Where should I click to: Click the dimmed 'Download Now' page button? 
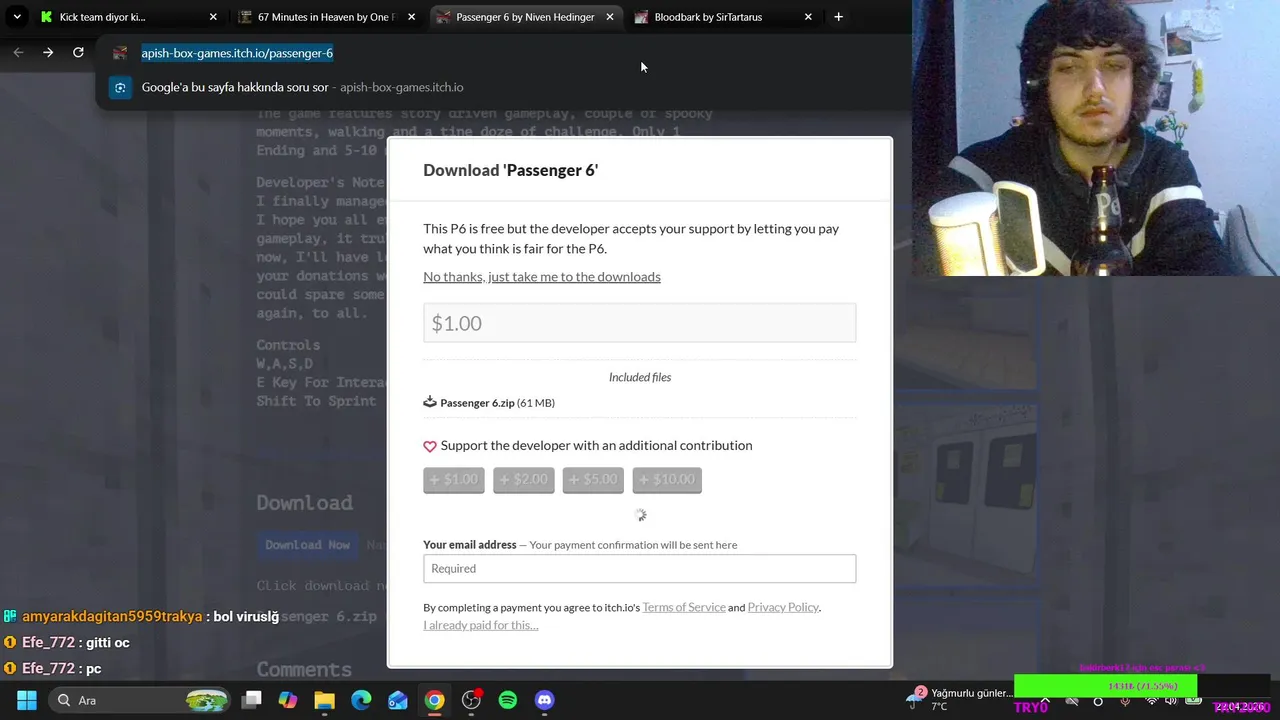(x=307, y=545)
